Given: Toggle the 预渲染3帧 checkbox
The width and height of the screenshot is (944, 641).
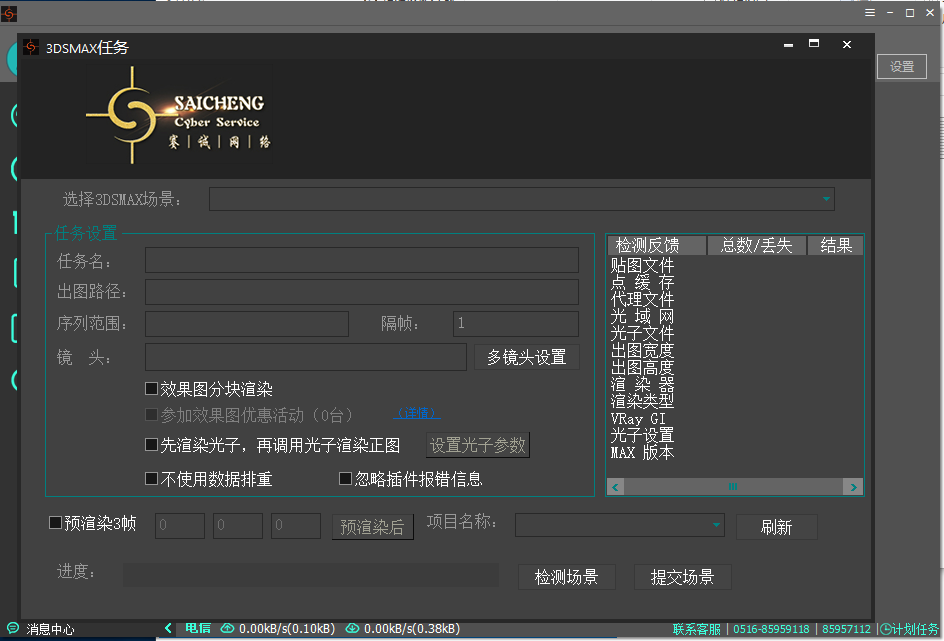Looking at the screenshot, I should tap(56, 522).
